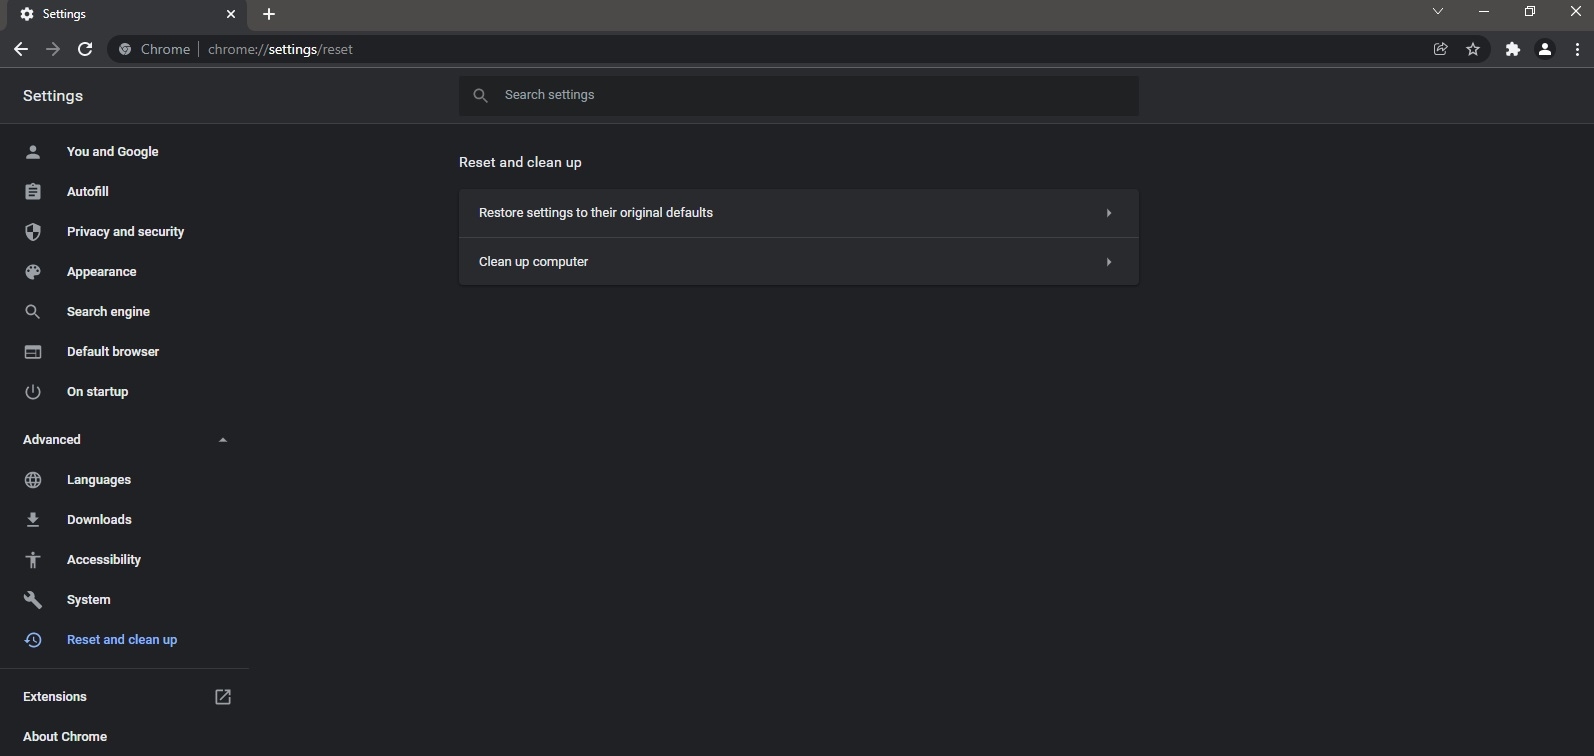Close the Settings tab
Image resolution: width=1594 pixels, height=756 pixels.
[x=231, y=14]
